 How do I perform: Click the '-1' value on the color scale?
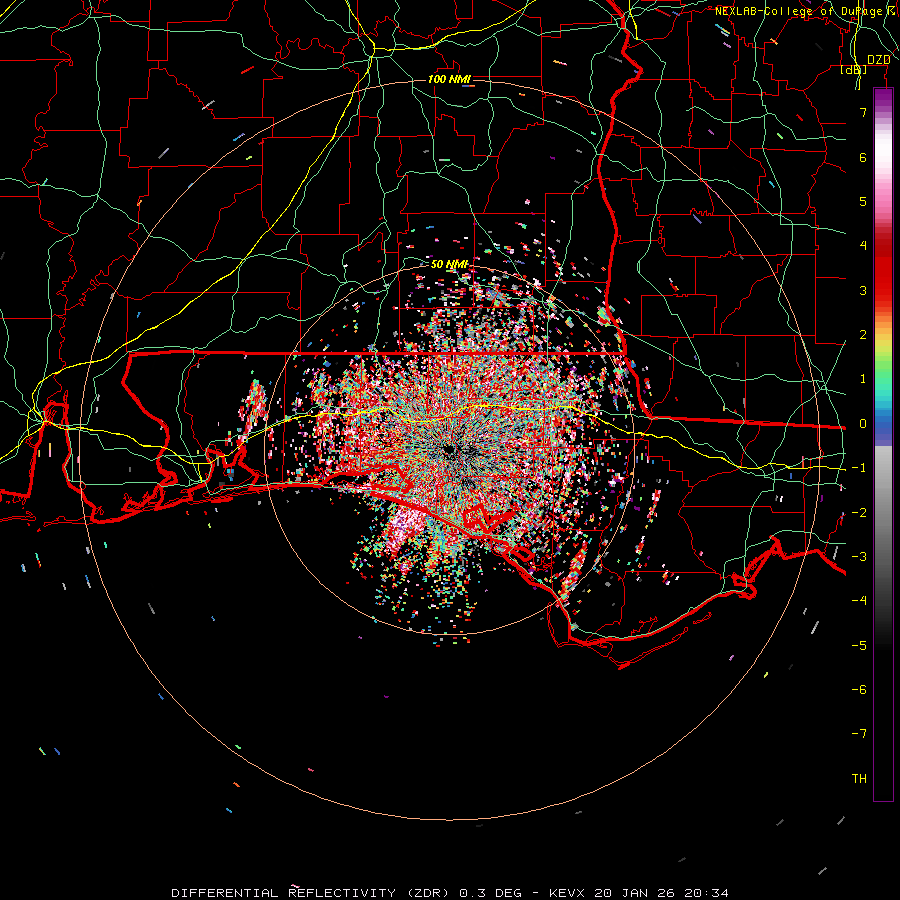(x=859, y=468)
